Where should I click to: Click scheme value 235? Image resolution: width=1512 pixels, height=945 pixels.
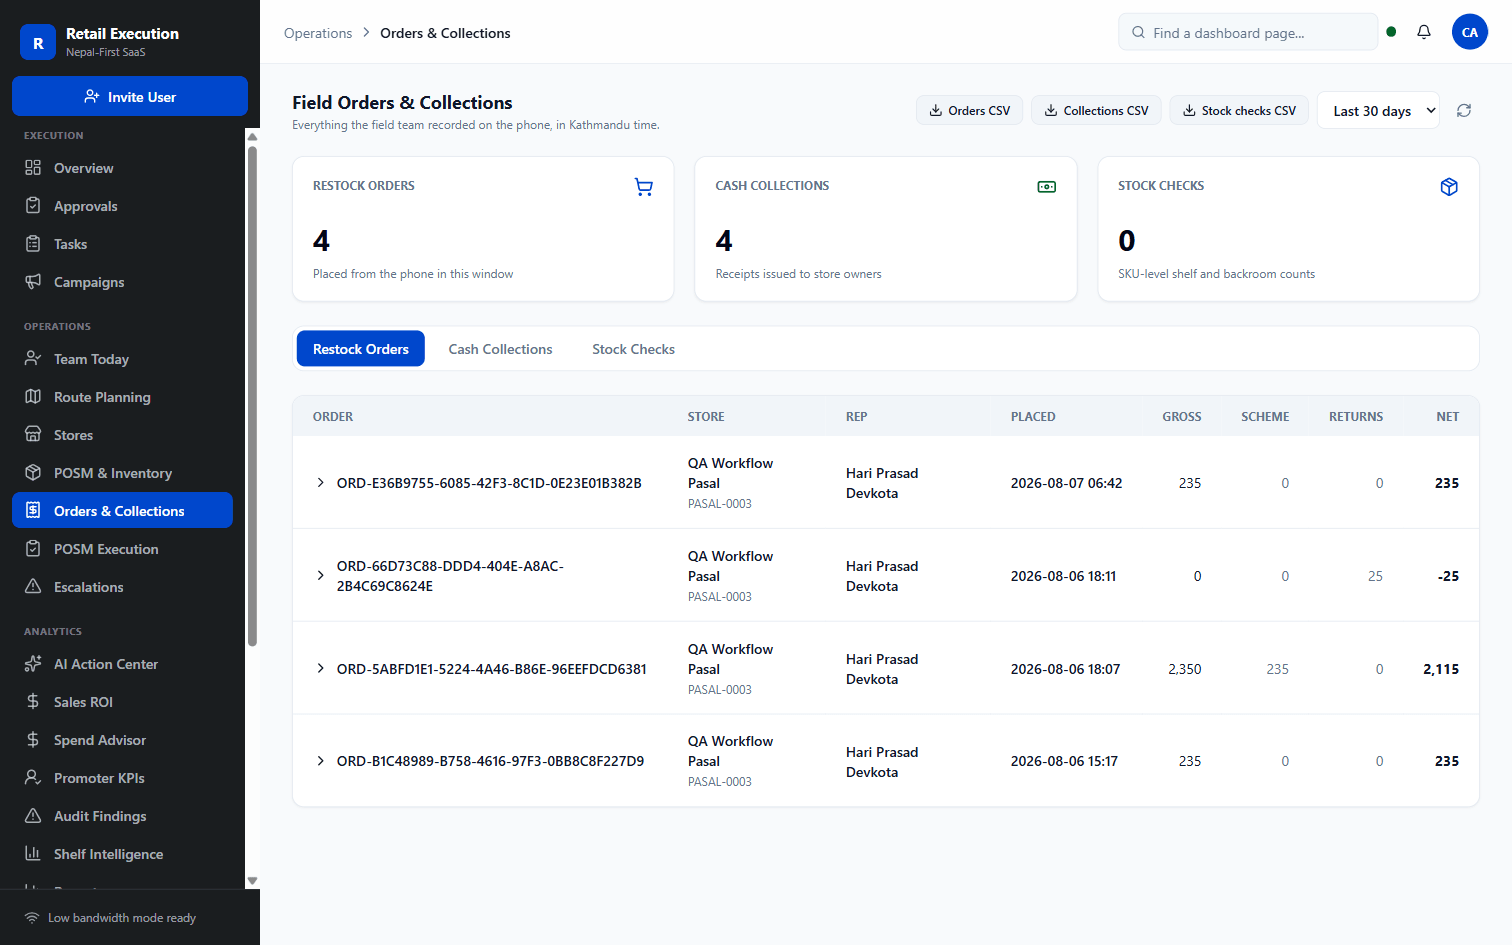coord(1277,669)
